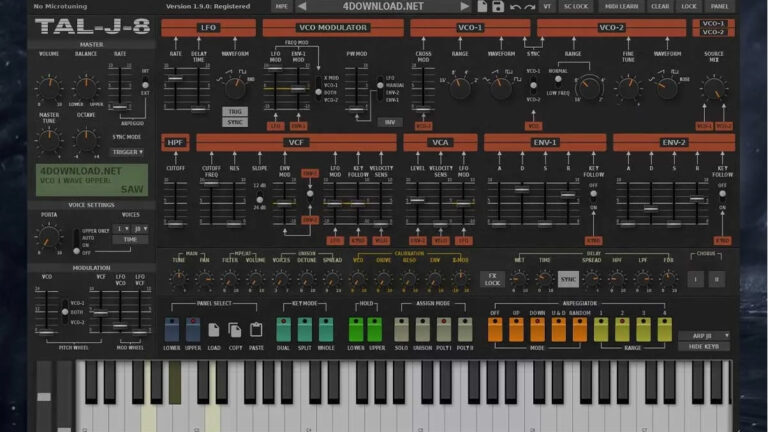This screenshot has width=768, height=432.
Task: Click the LFO Sync button
Action: point(235,122)
